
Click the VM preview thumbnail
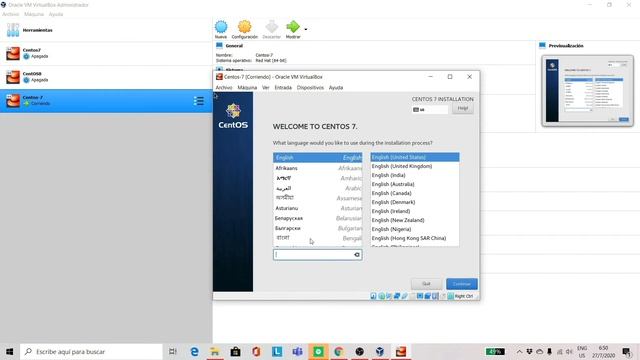(x=588, y=91)
